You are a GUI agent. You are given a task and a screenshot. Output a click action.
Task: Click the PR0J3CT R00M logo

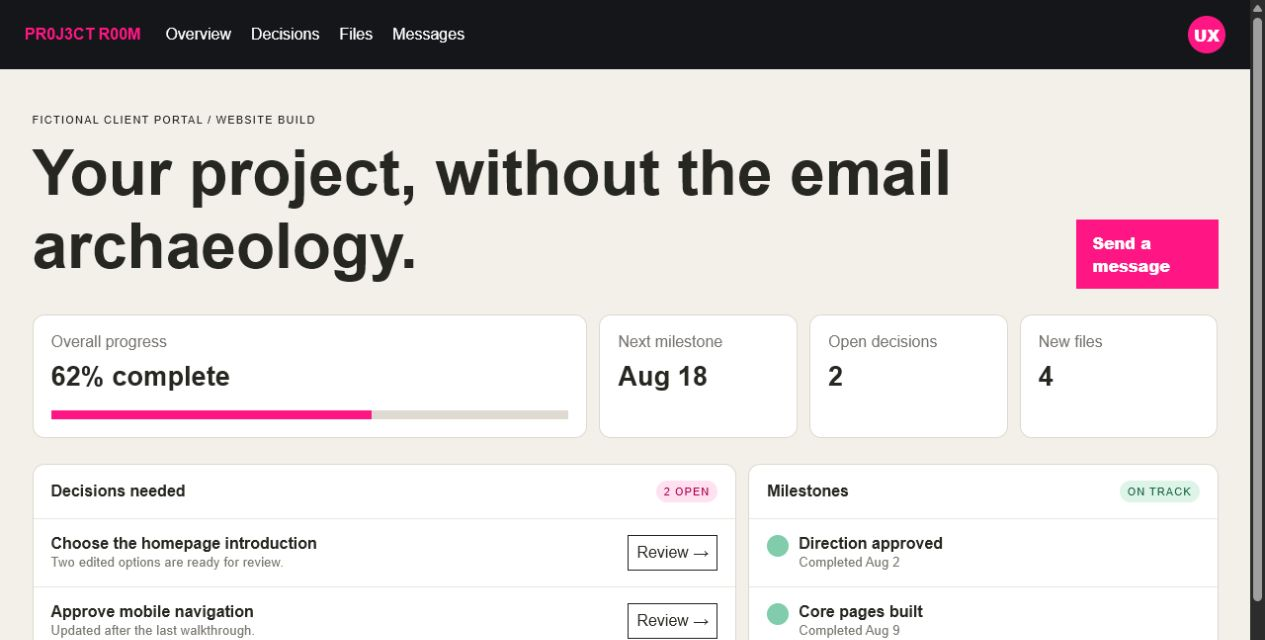[x=83, y=34]
